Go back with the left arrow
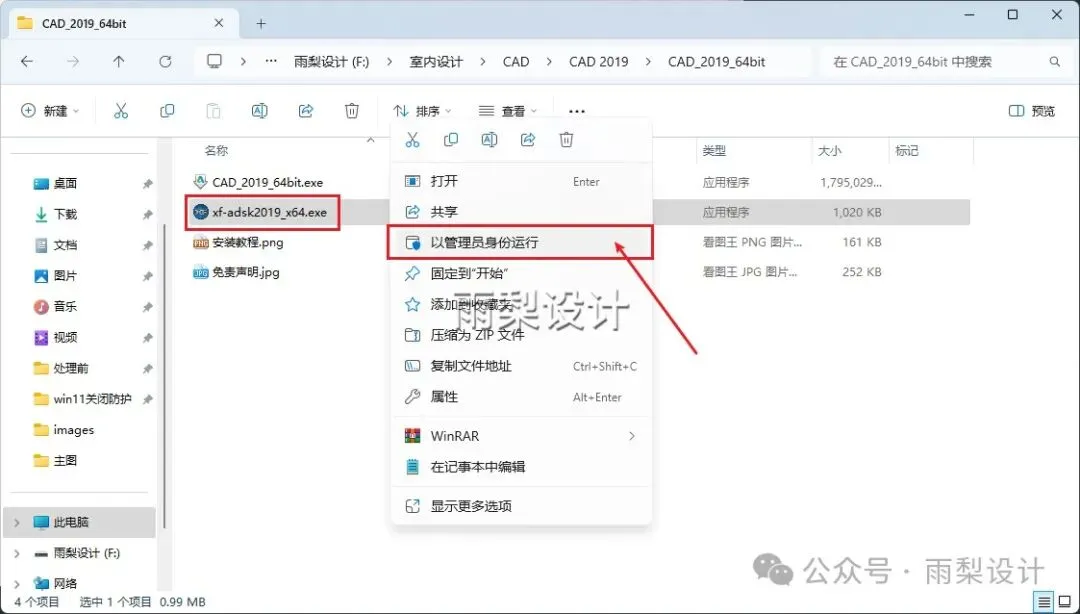The image size is (1080, 614). click(27, 61)
